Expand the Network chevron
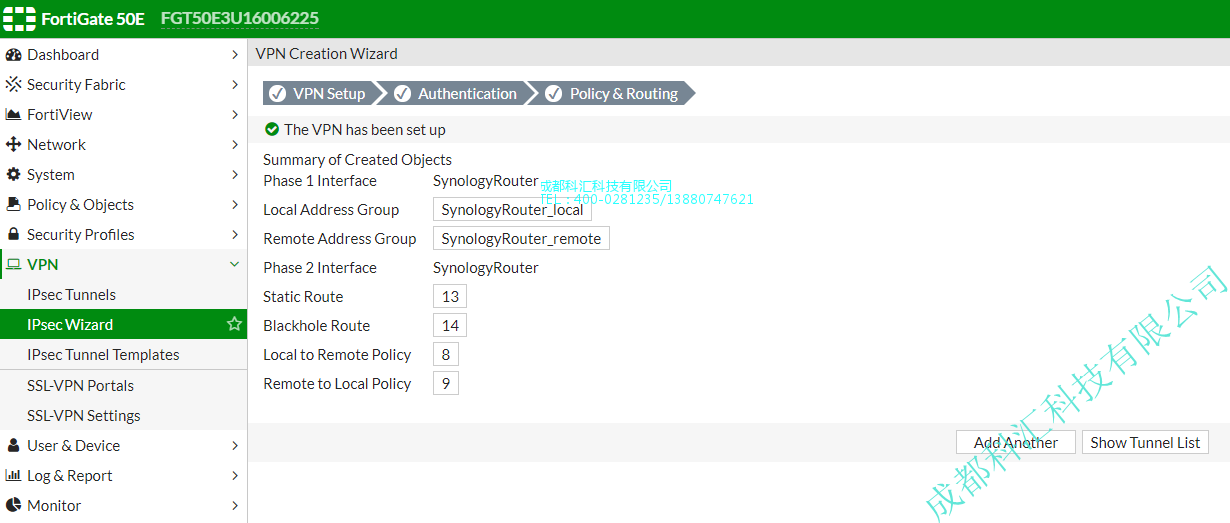This screenshot has width=1230, height=523. (235, 145)
